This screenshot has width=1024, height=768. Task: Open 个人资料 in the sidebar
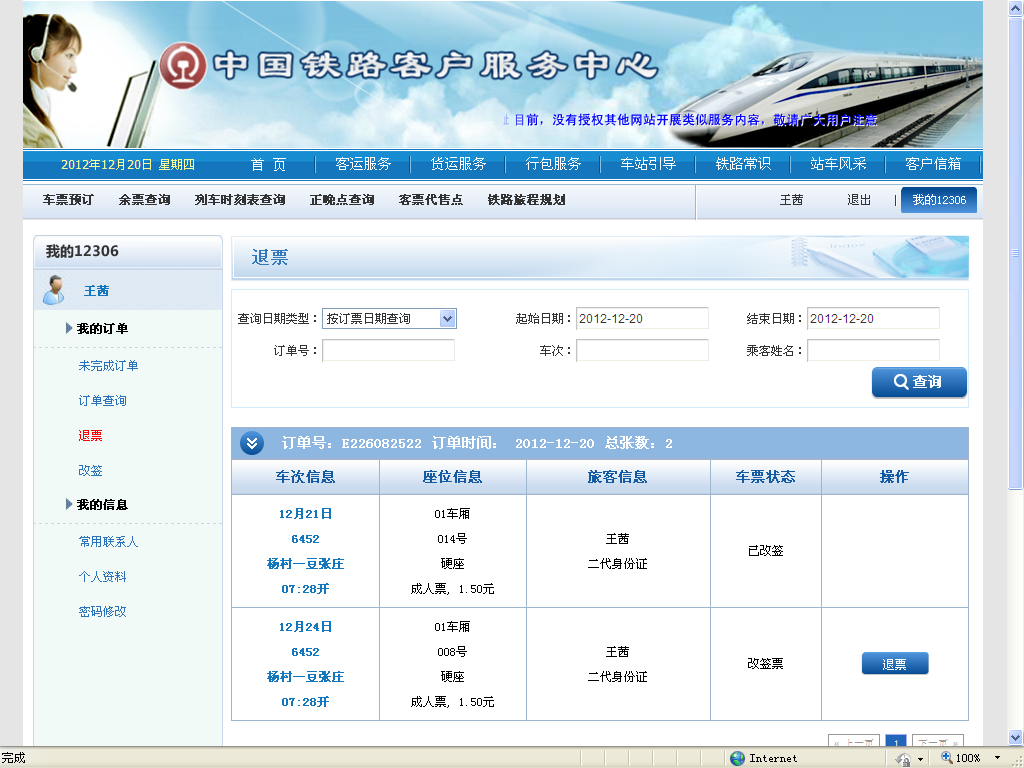[103, 577]
